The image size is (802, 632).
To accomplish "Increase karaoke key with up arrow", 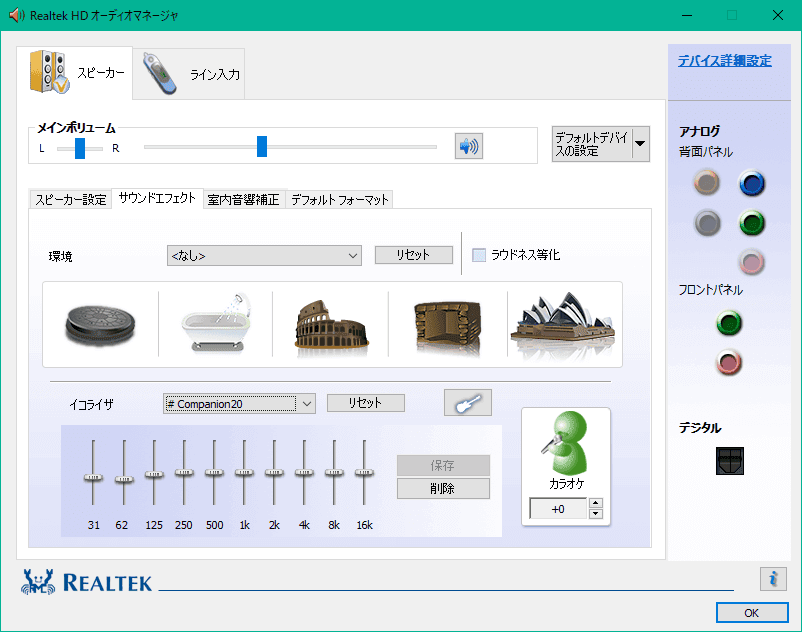I will coord(596,504).
